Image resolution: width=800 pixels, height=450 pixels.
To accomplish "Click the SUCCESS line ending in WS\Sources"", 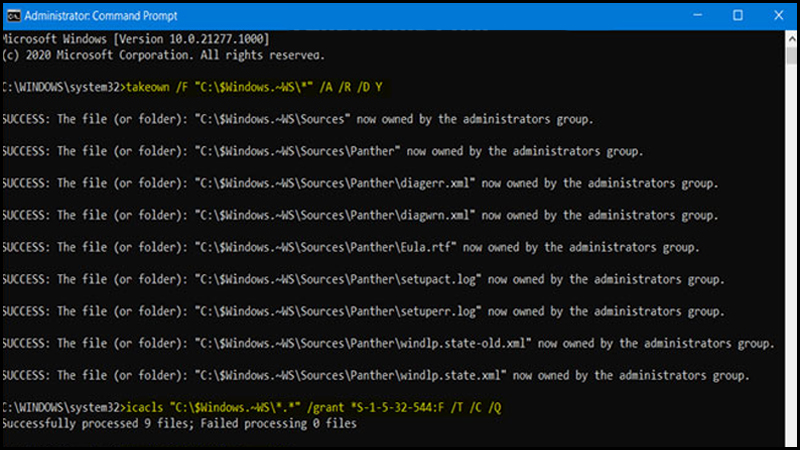I will click(298, 119).
